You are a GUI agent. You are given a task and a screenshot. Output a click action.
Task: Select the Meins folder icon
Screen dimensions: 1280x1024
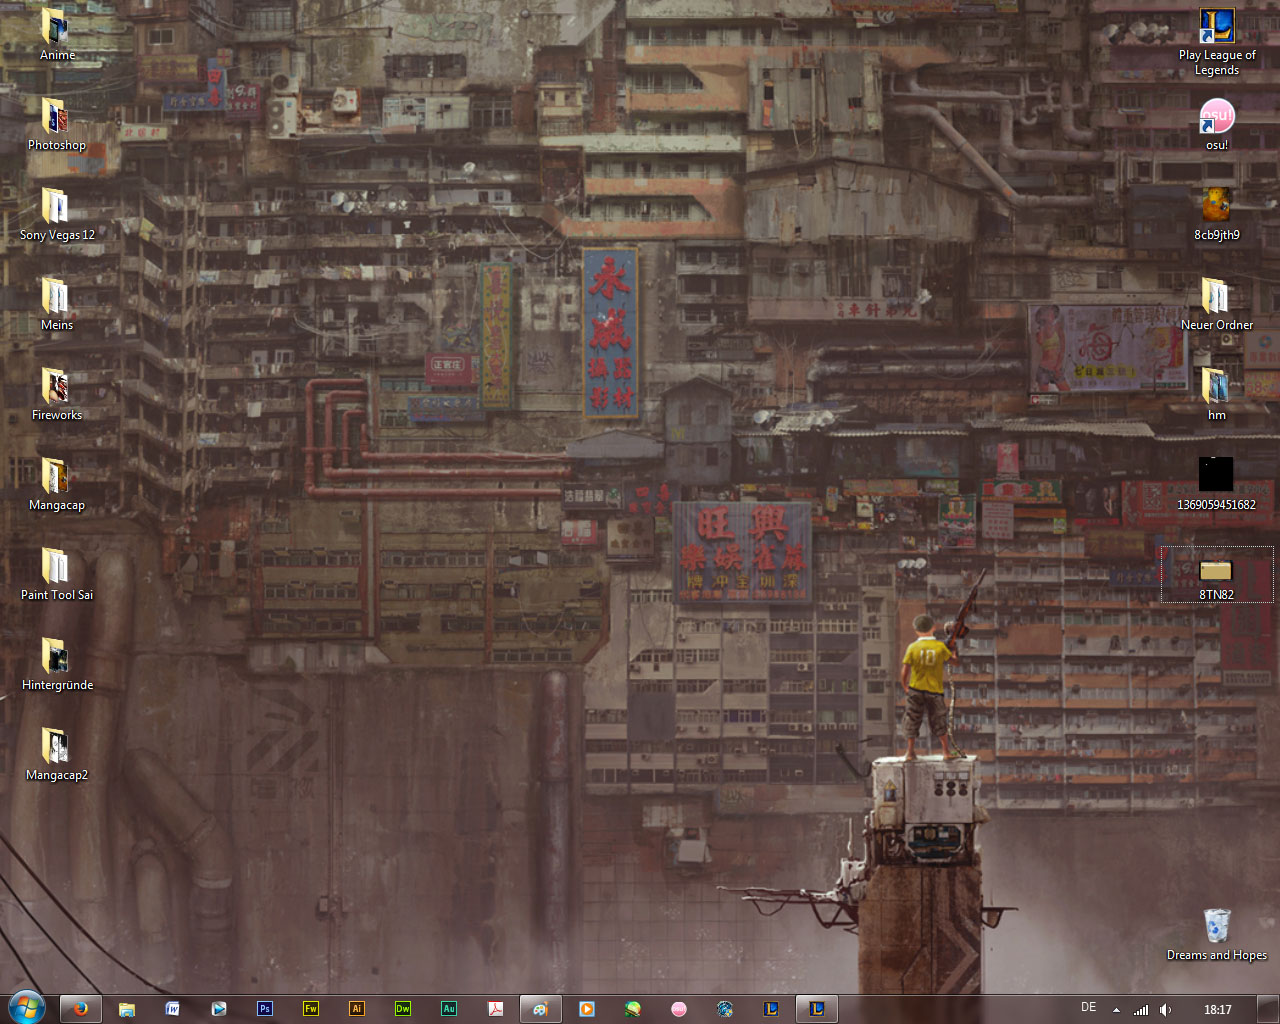point(56,305)
